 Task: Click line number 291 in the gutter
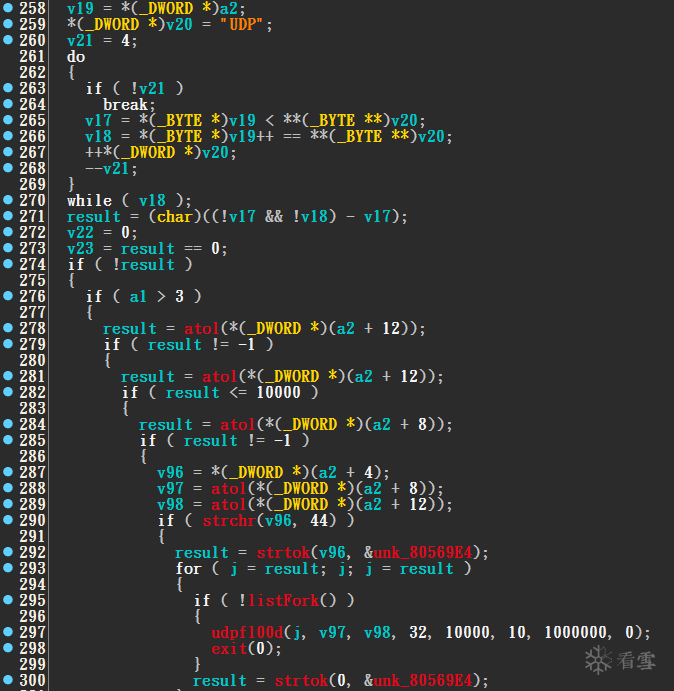click(32, 536)
